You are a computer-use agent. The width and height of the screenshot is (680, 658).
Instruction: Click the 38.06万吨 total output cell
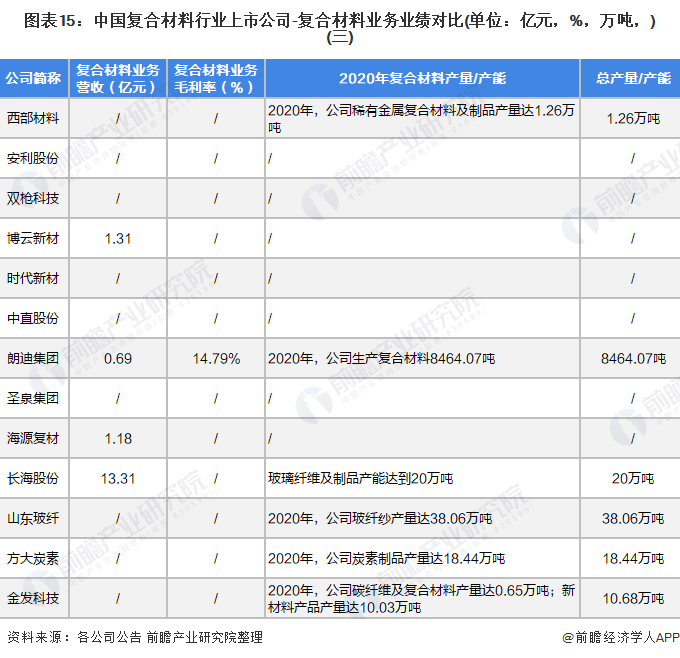click(x=633, y=518)
